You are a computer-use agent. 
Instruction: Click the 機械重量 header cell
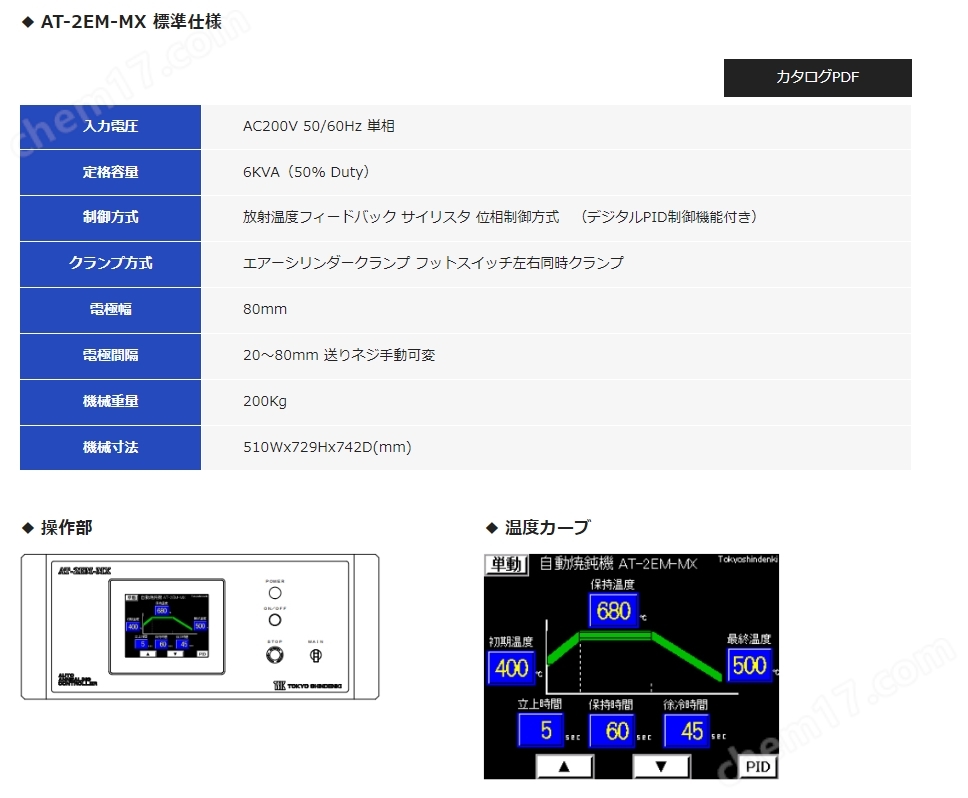click(x=111, y=402)
